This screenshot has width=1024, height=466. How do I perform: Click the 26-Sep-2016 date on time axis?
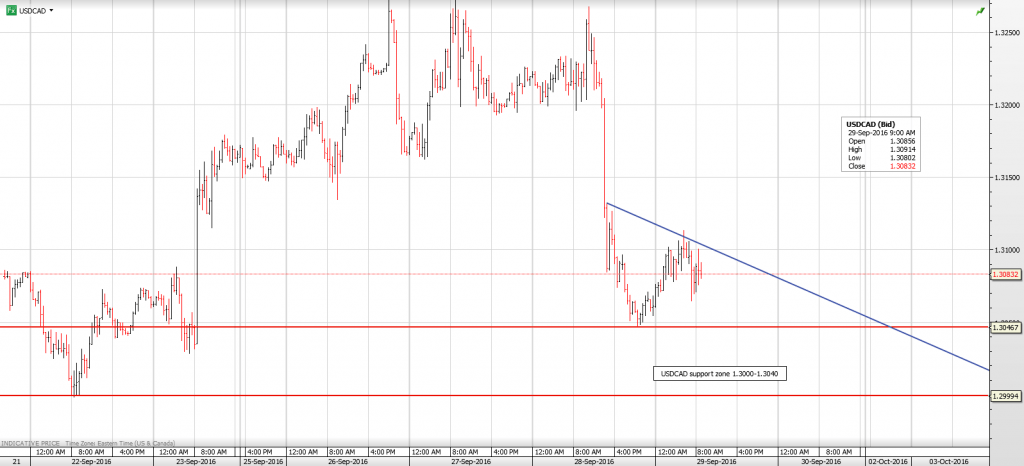pos(348,461)
